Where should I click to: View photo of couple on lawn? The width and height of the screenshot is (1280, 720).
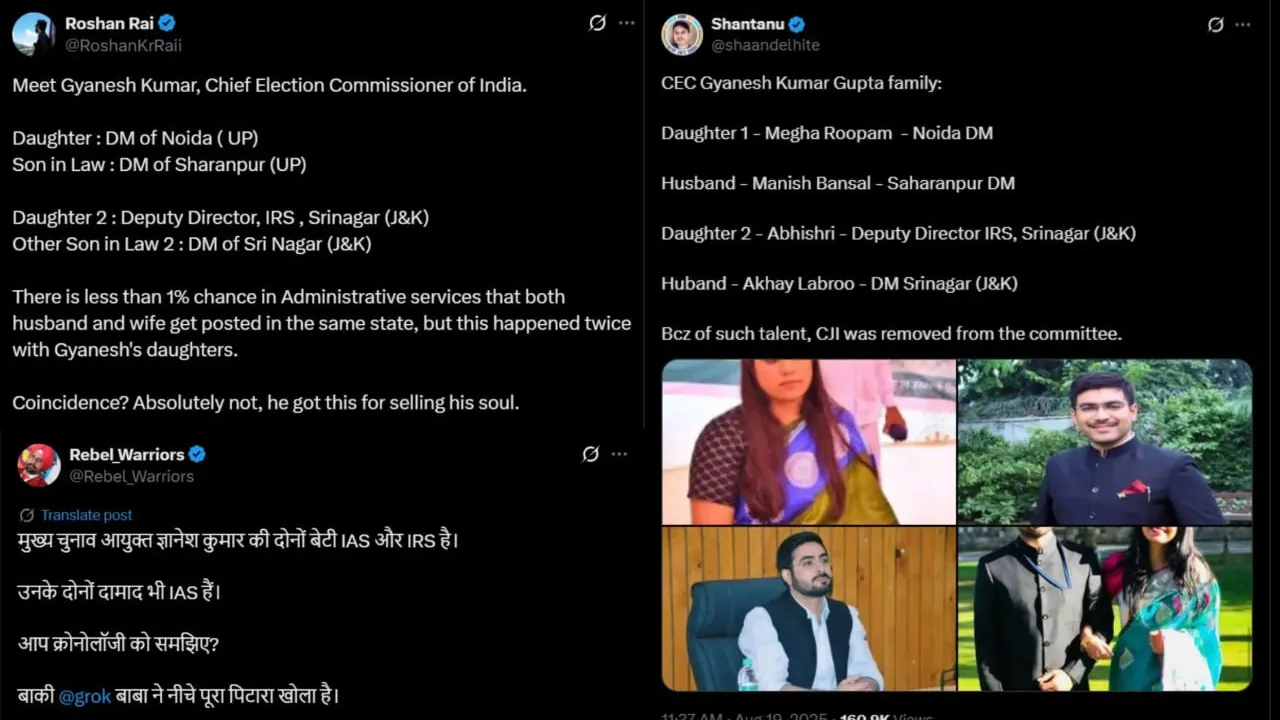1105,609
